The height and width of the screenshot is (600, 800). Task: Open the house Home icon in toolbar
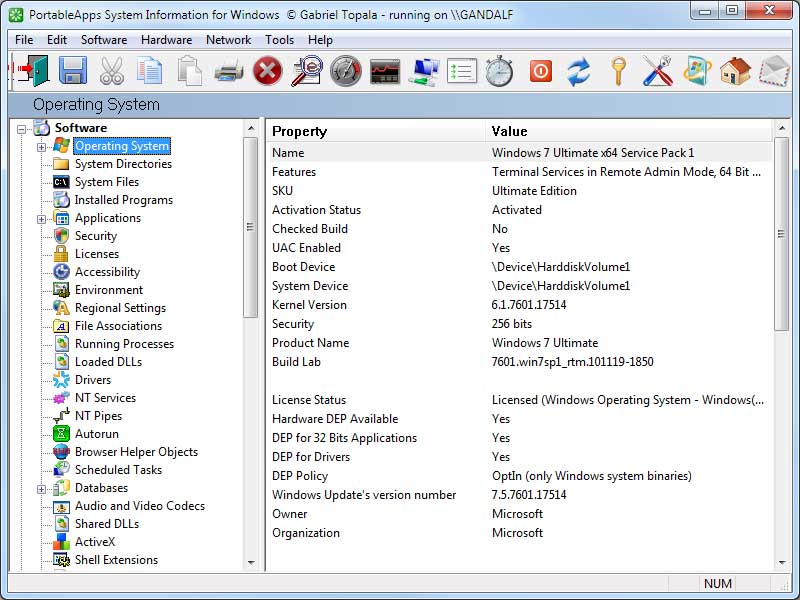pyautogui.click(x=735, y=71)
